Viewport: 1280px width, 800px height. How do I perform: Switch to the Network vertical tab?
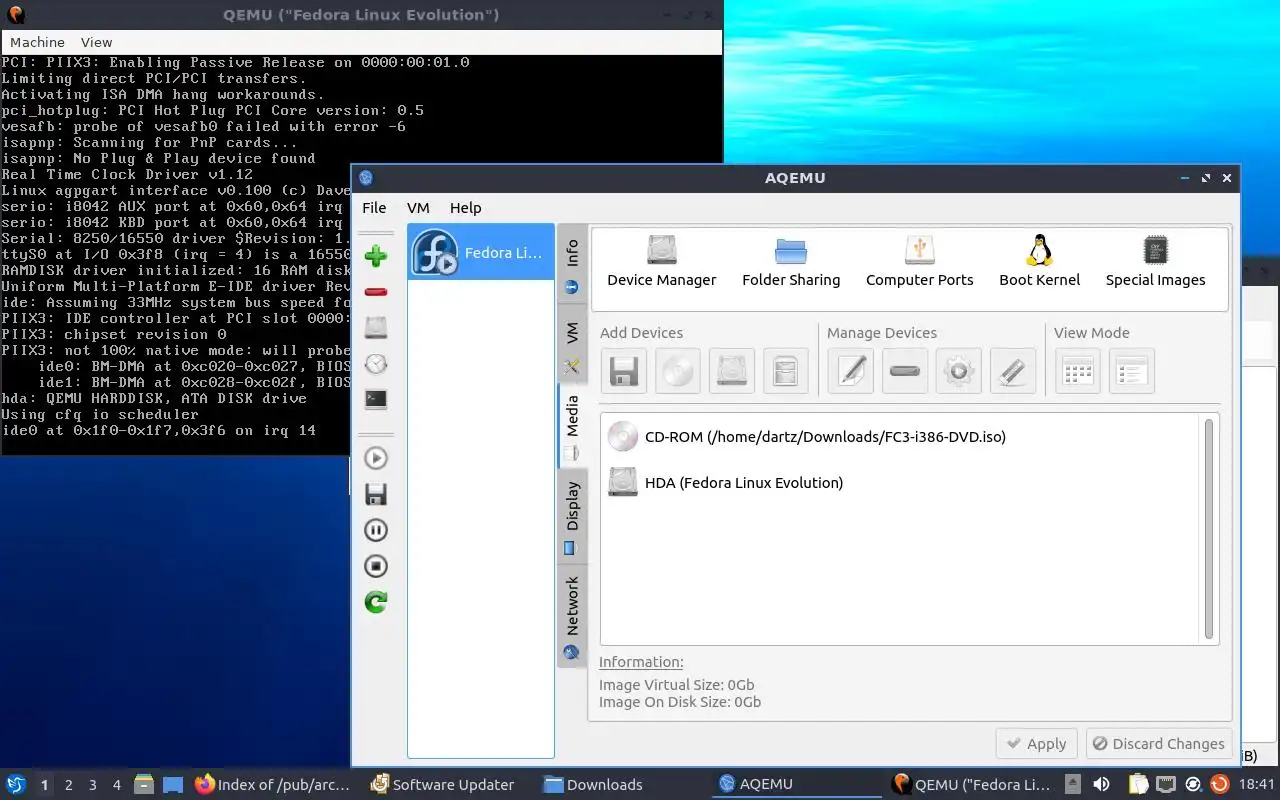(x=572, y=615)
